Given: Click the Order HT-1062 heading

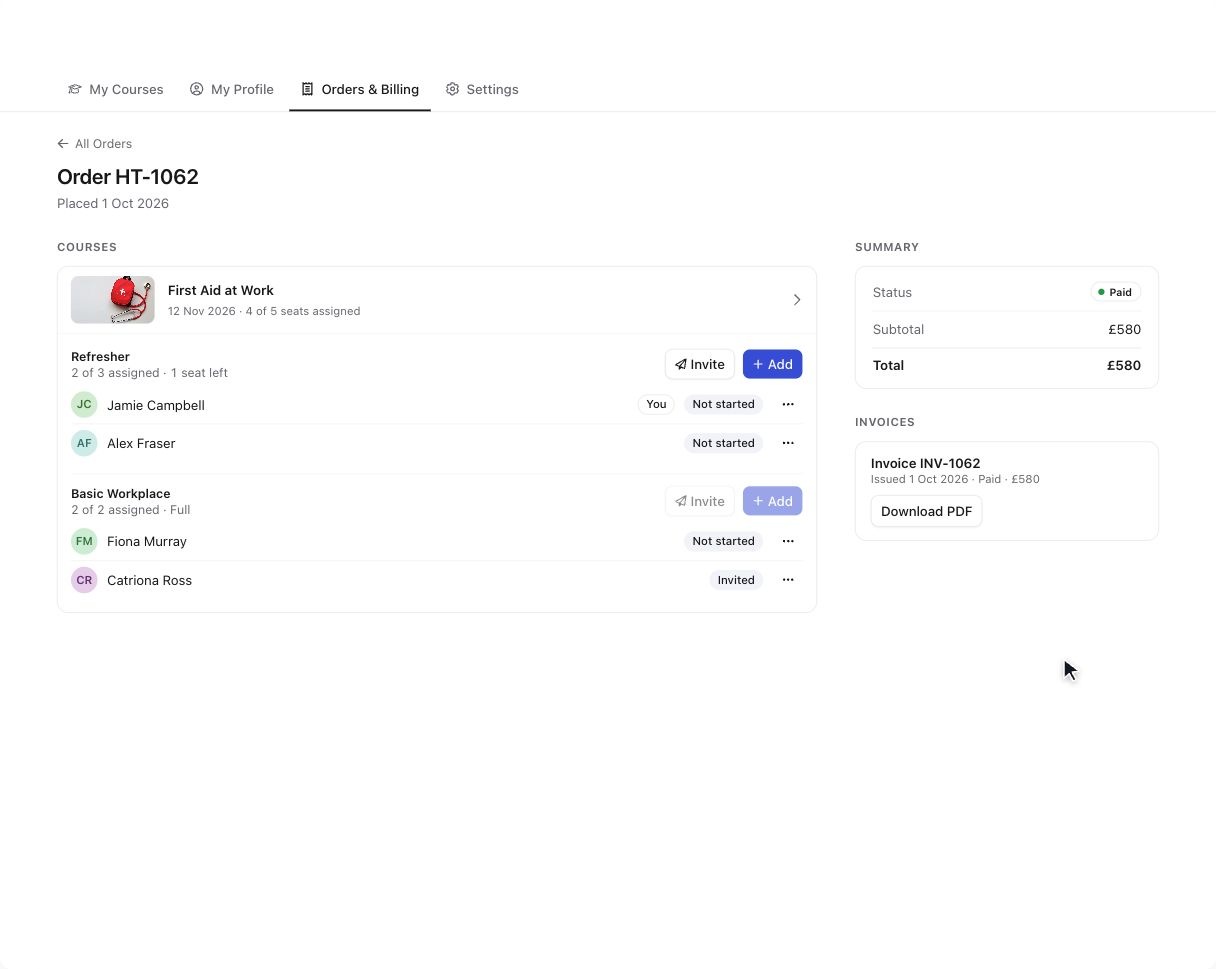Looking at the screenshot, I should (x=128, y=177).
